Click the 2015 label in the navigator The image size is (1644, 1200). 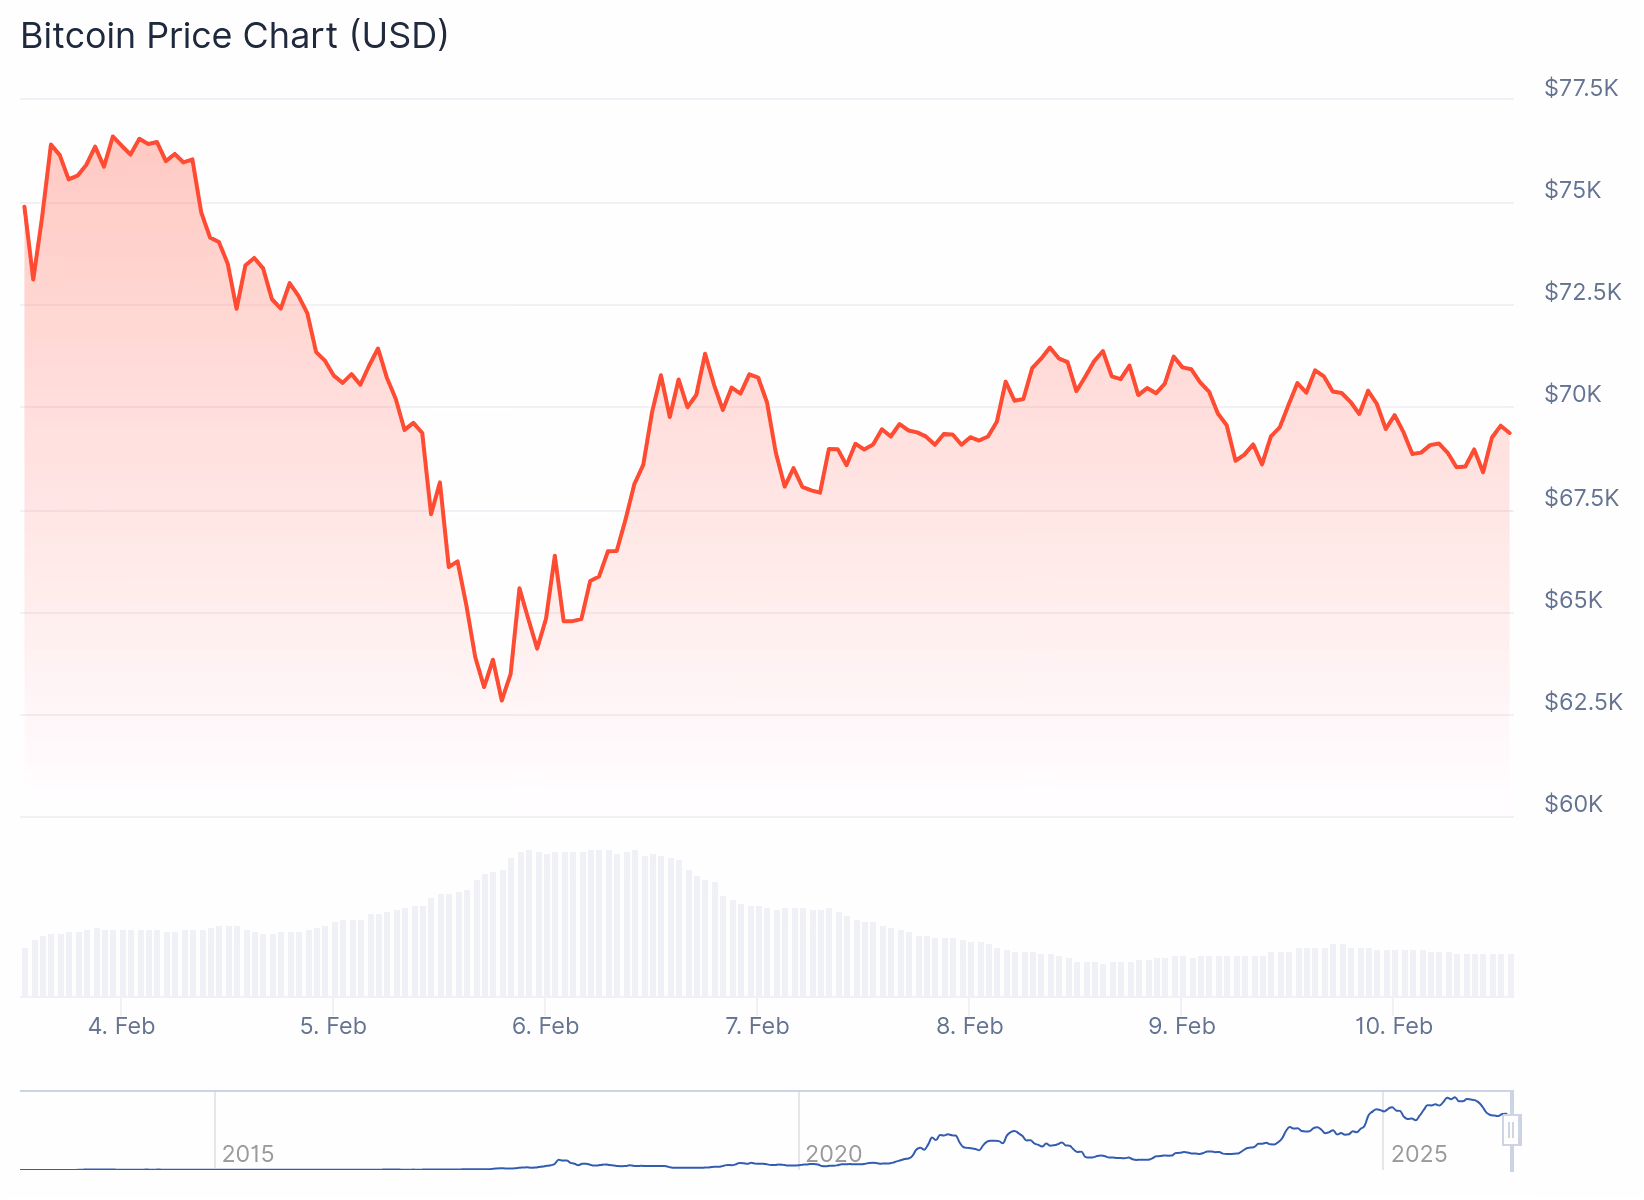pyautogui.click(x=248, y=1154)
